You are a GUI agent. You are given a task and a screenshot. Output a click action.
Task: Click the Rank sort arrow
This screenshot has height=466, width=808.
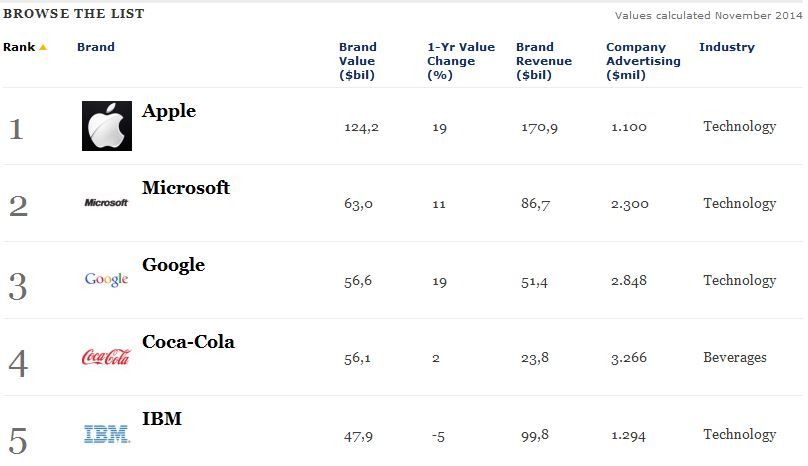[x=43, y=47]
